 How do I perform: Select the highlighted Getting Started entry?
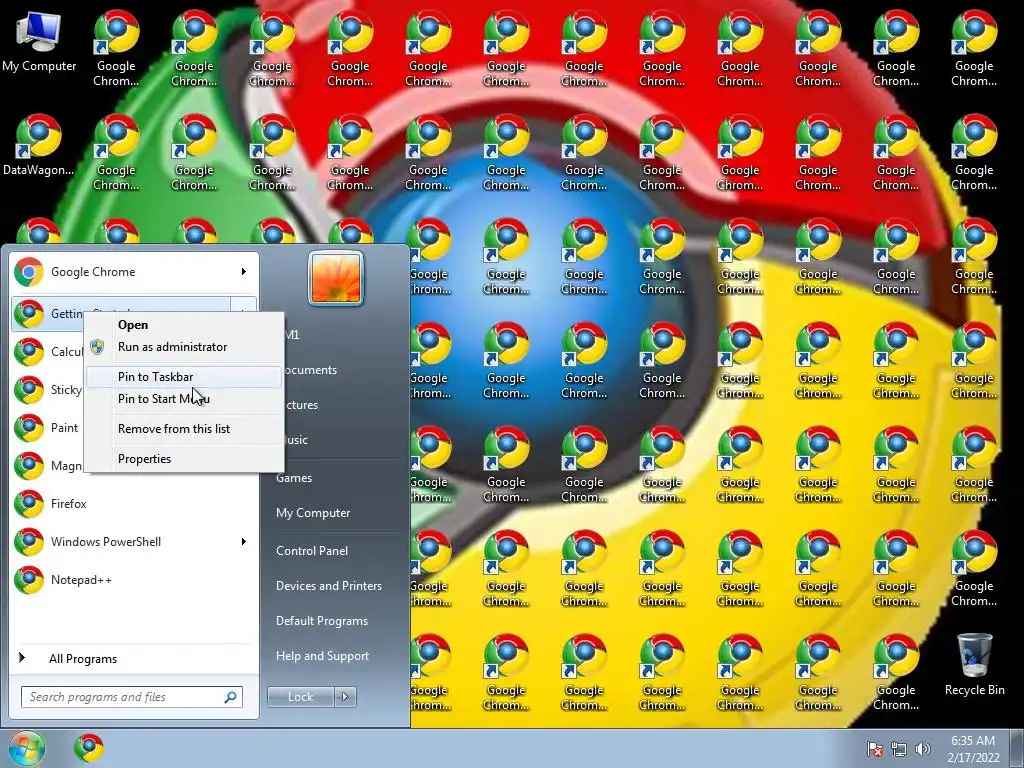click(x=47, y=314)
